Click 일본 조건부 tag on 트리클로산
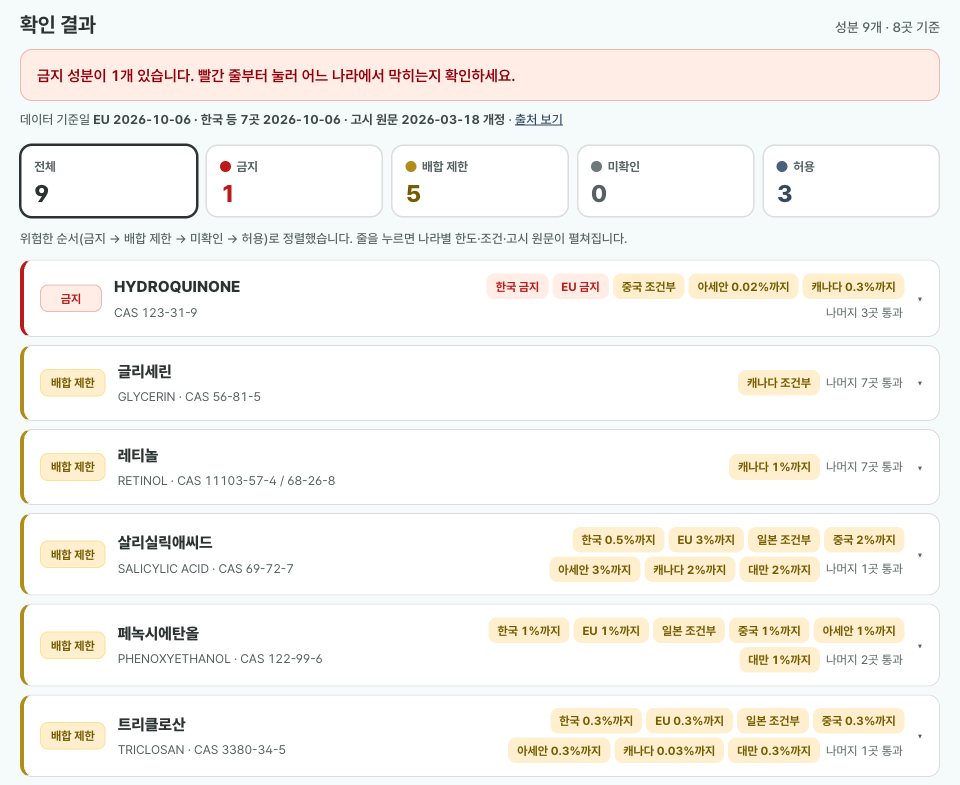This screenshot has width=960, height=785. (773, 721)
